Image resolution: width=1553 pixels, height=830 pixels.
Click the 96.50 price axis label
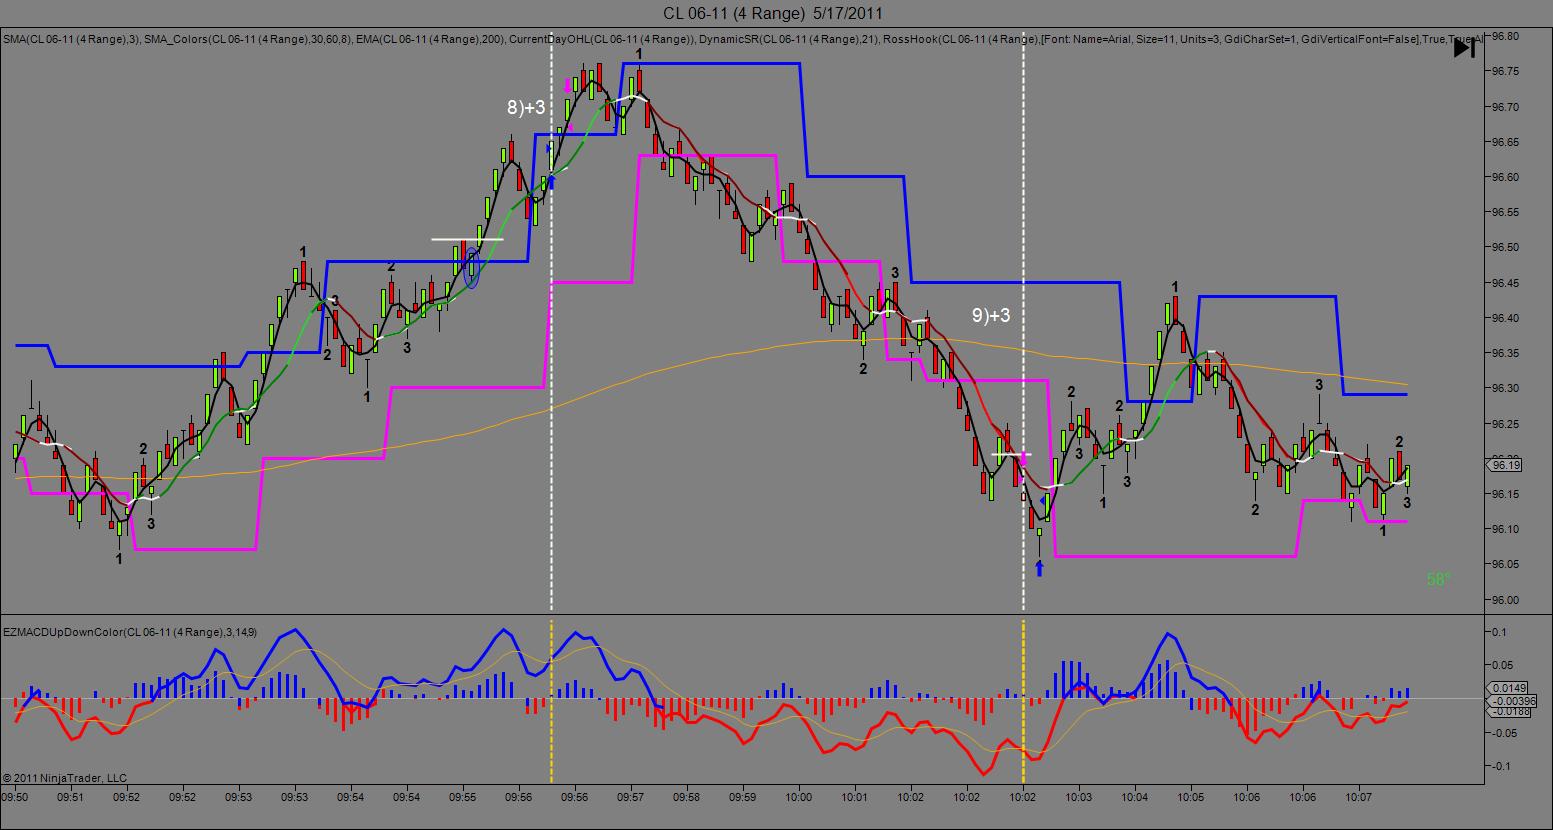click(x=1505, y=247)
